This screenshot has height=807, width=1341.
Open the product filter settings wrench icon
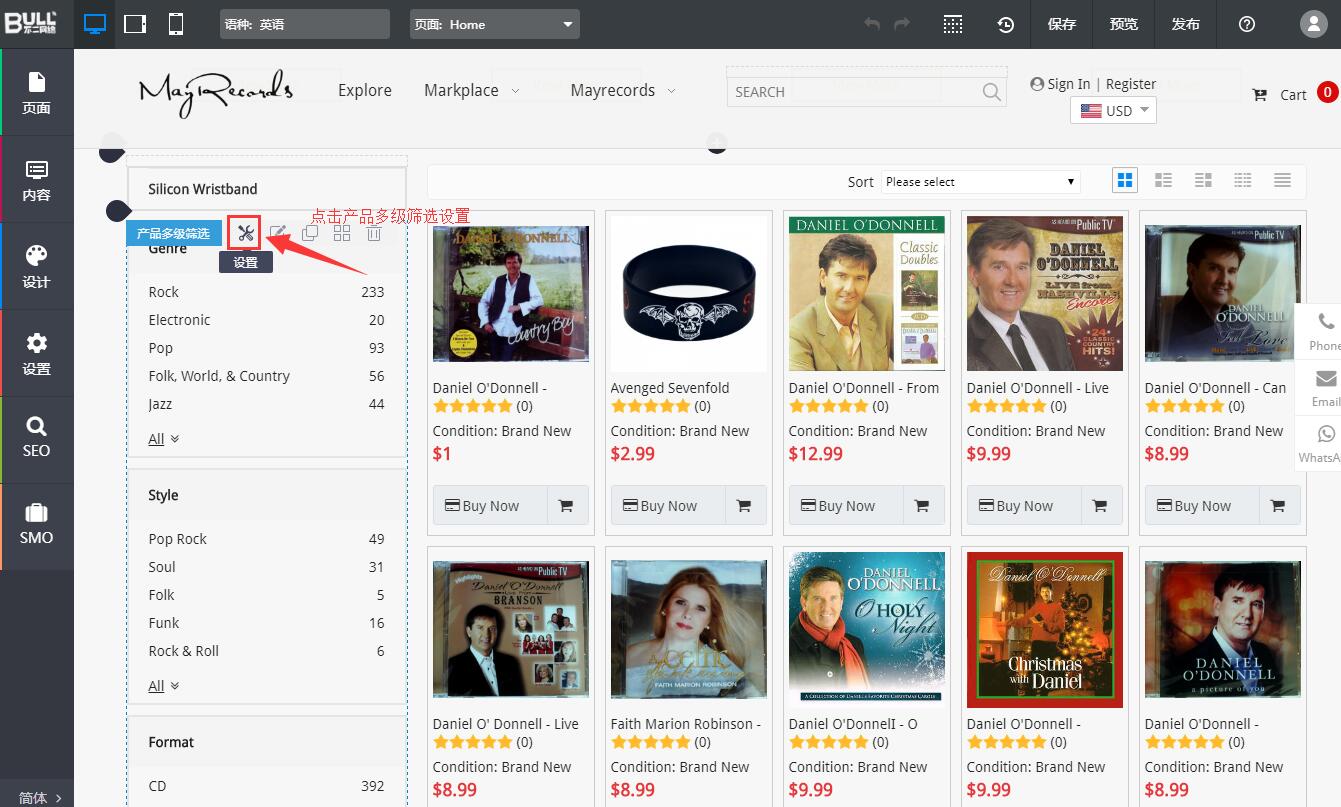245,233
